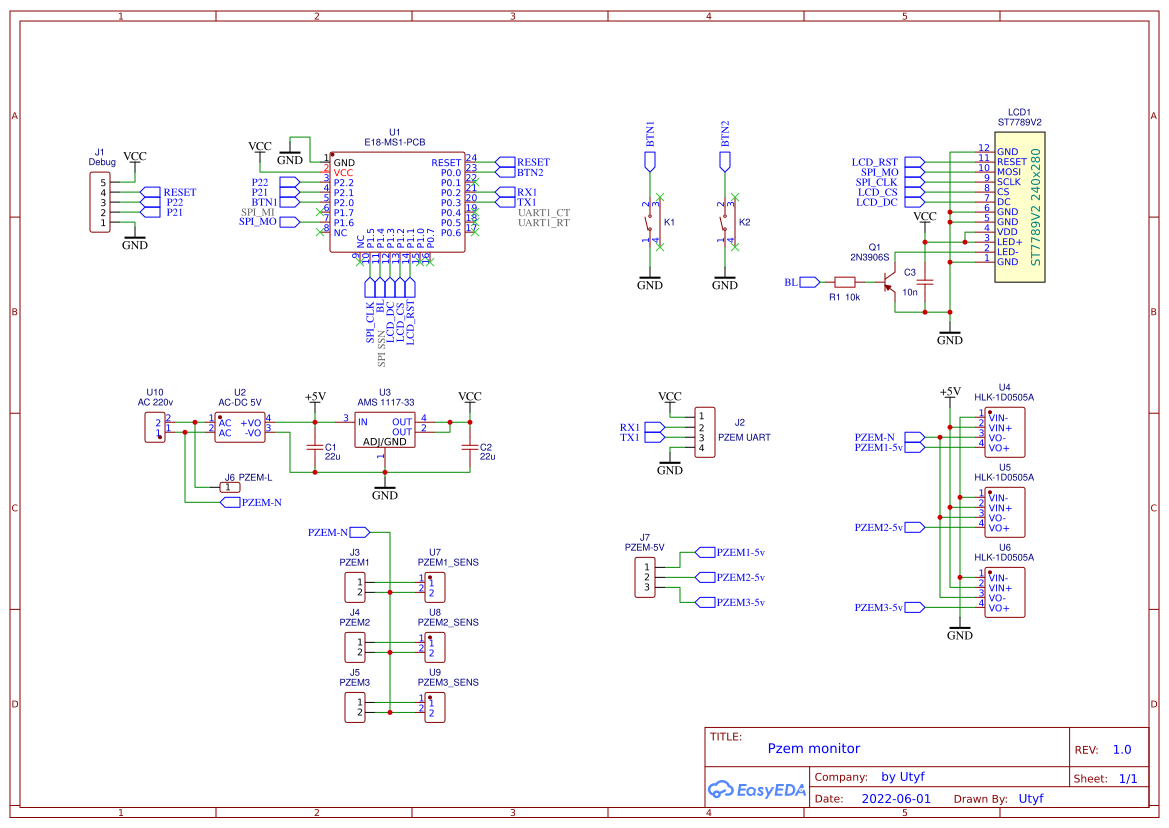Click the Pzem monitor title text

[x=812, y=748]
